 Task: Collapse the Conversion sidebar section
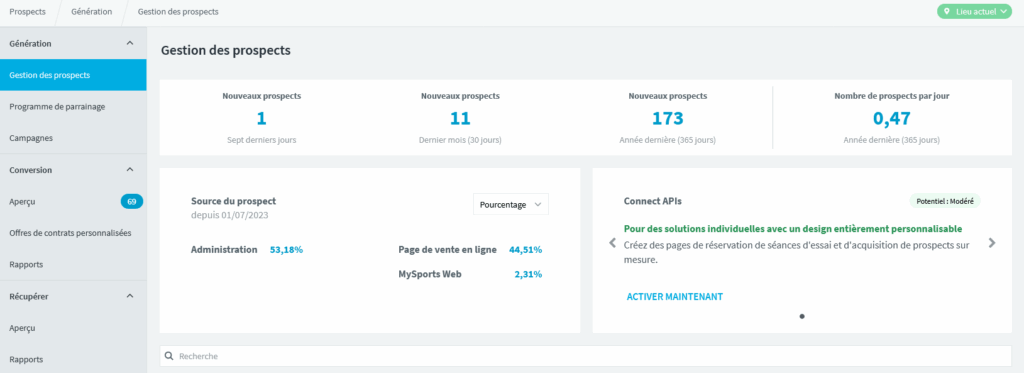[129, 170]
